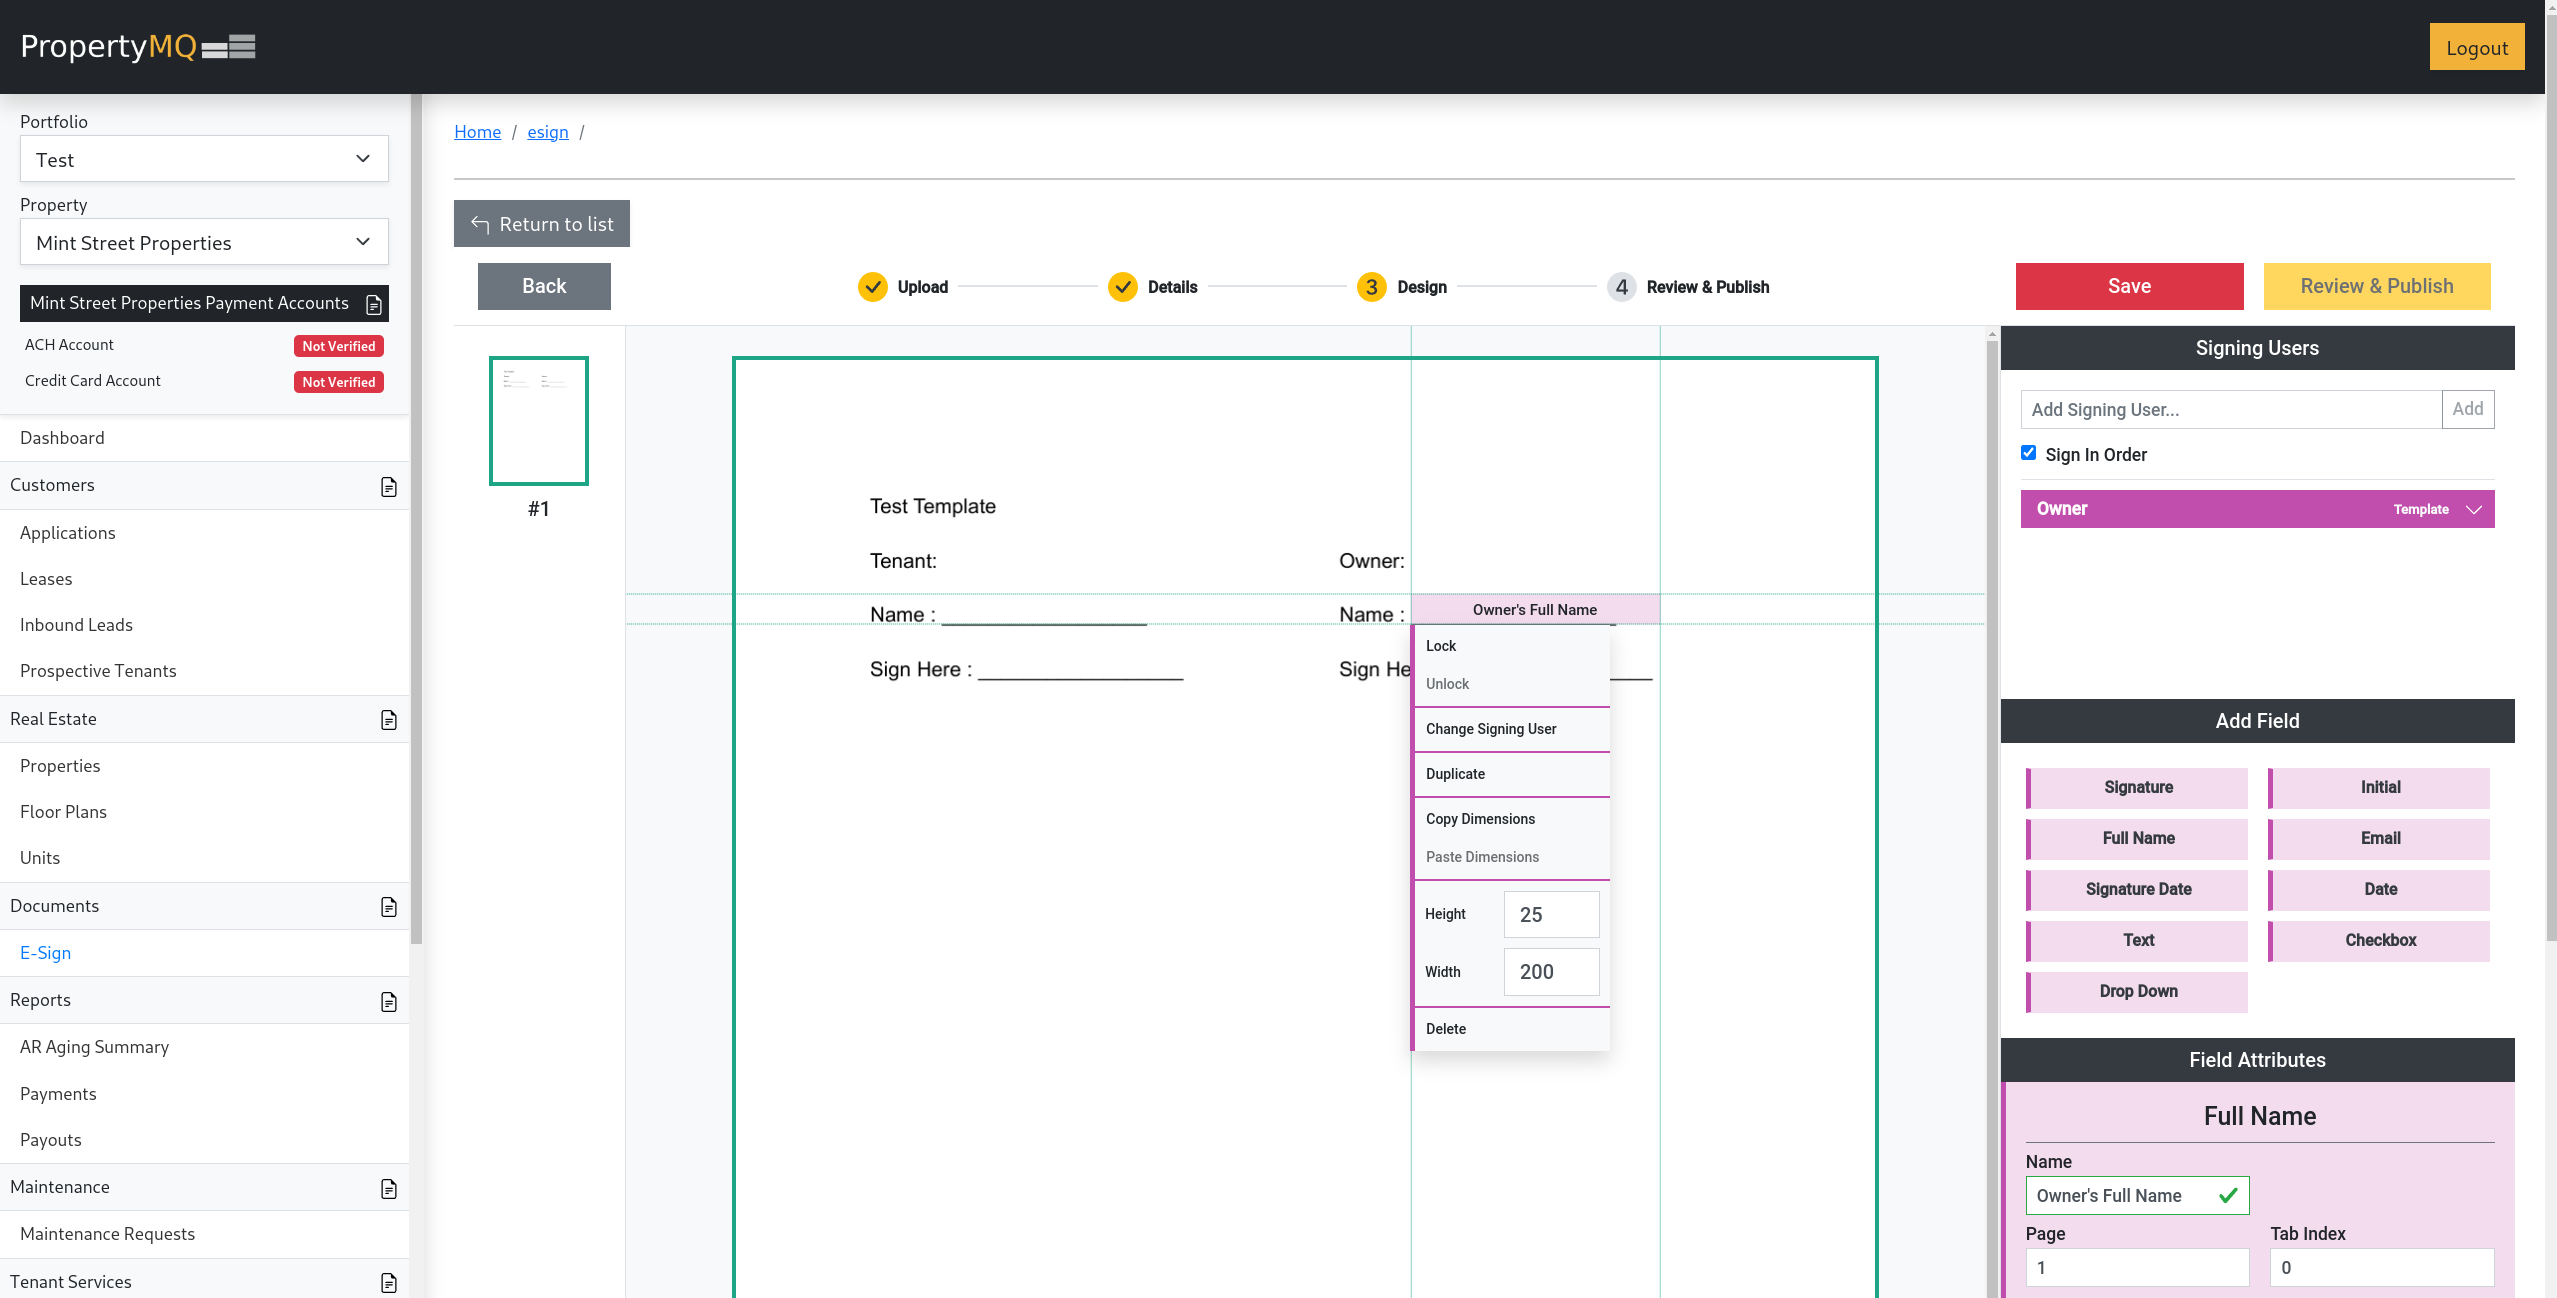The height and width of the screenshot is (1298, 2557).
Task: Select Change Signing User menu entry
Action: click(1490, 729)
